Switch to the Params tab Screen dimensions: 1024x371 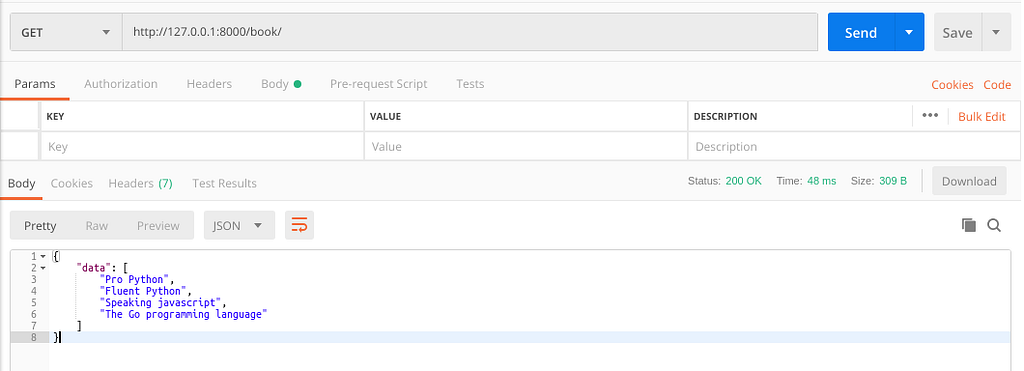coord(35,84)
